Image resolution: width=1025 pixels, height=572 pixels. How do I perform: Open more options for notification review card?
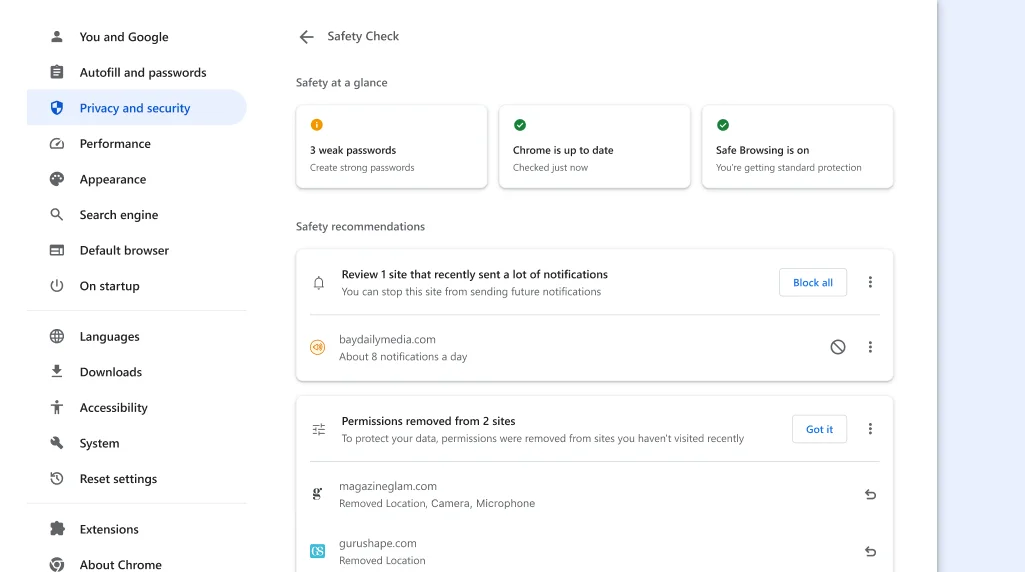point(870,283)
